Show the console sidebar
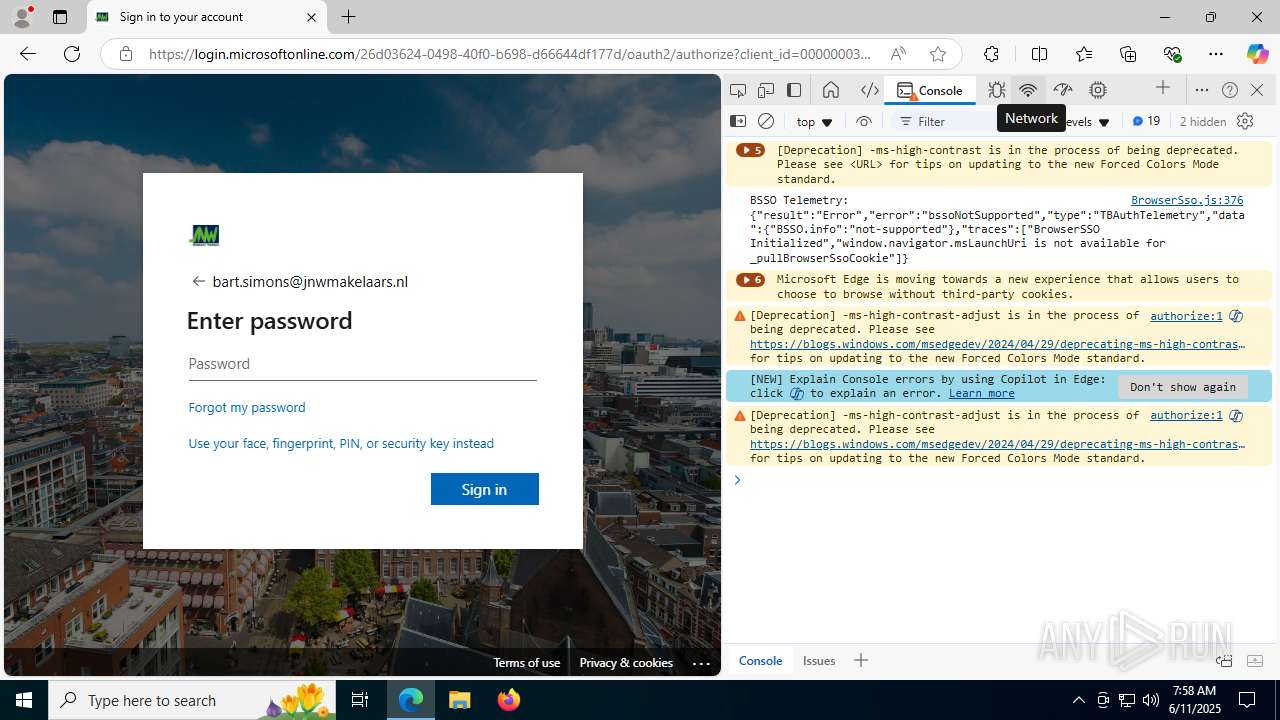This screenshot has width=1280, height=720. [x=738, y=121]
